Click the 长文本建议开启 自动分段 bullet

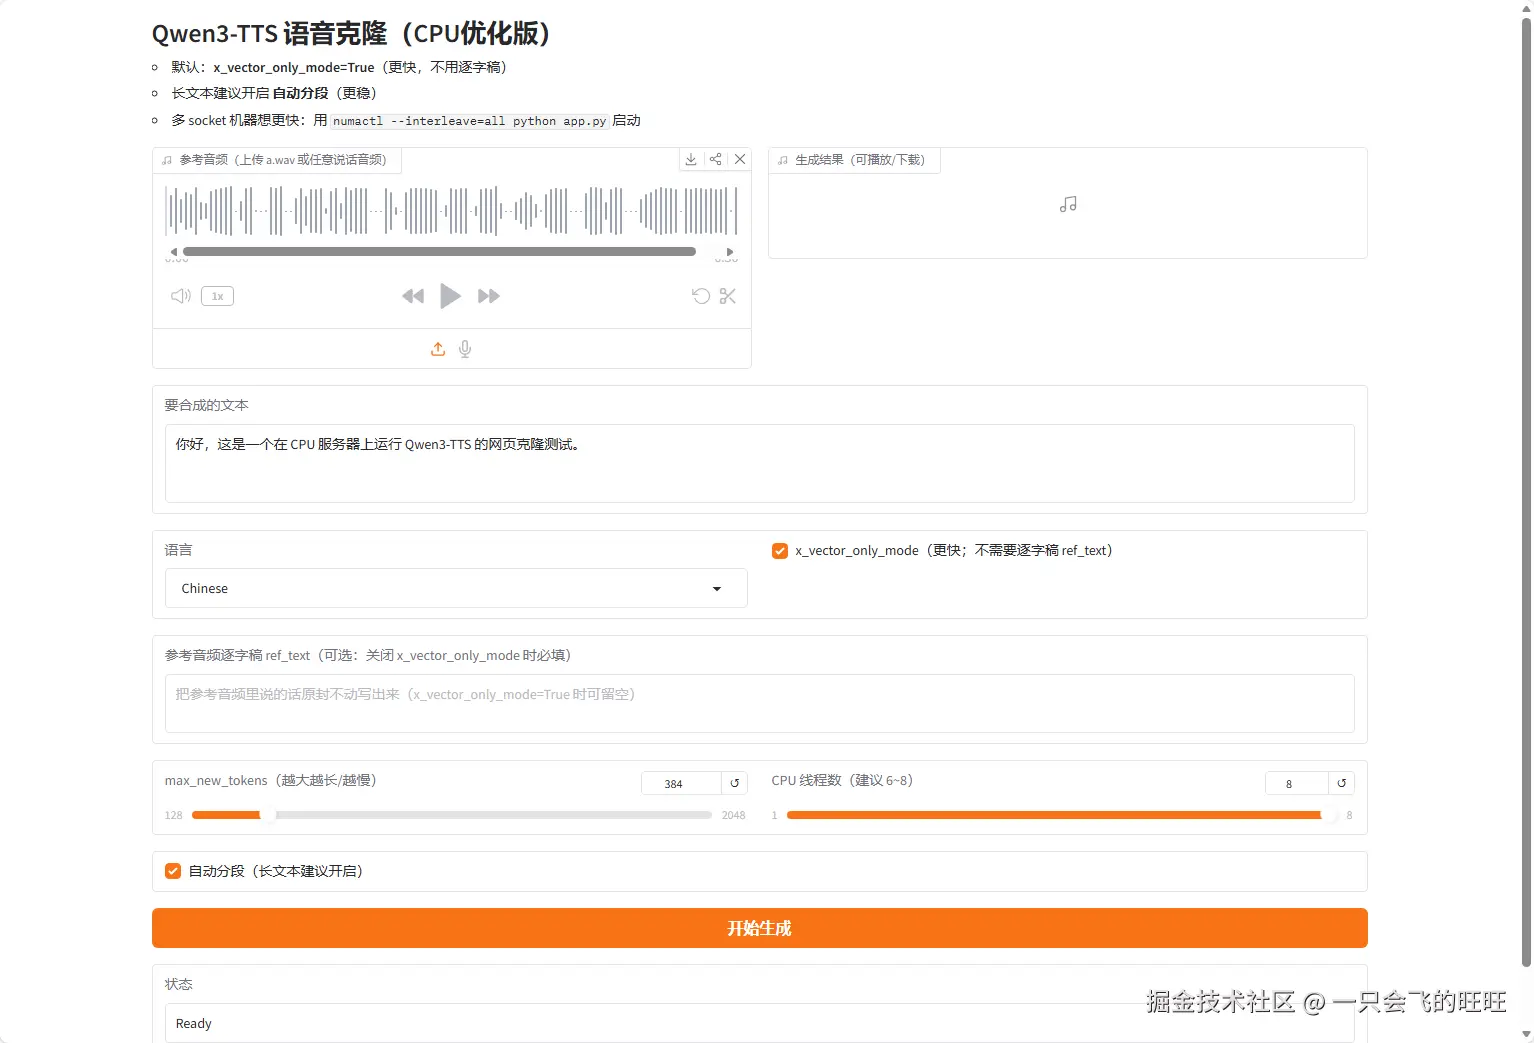[274, 93]
